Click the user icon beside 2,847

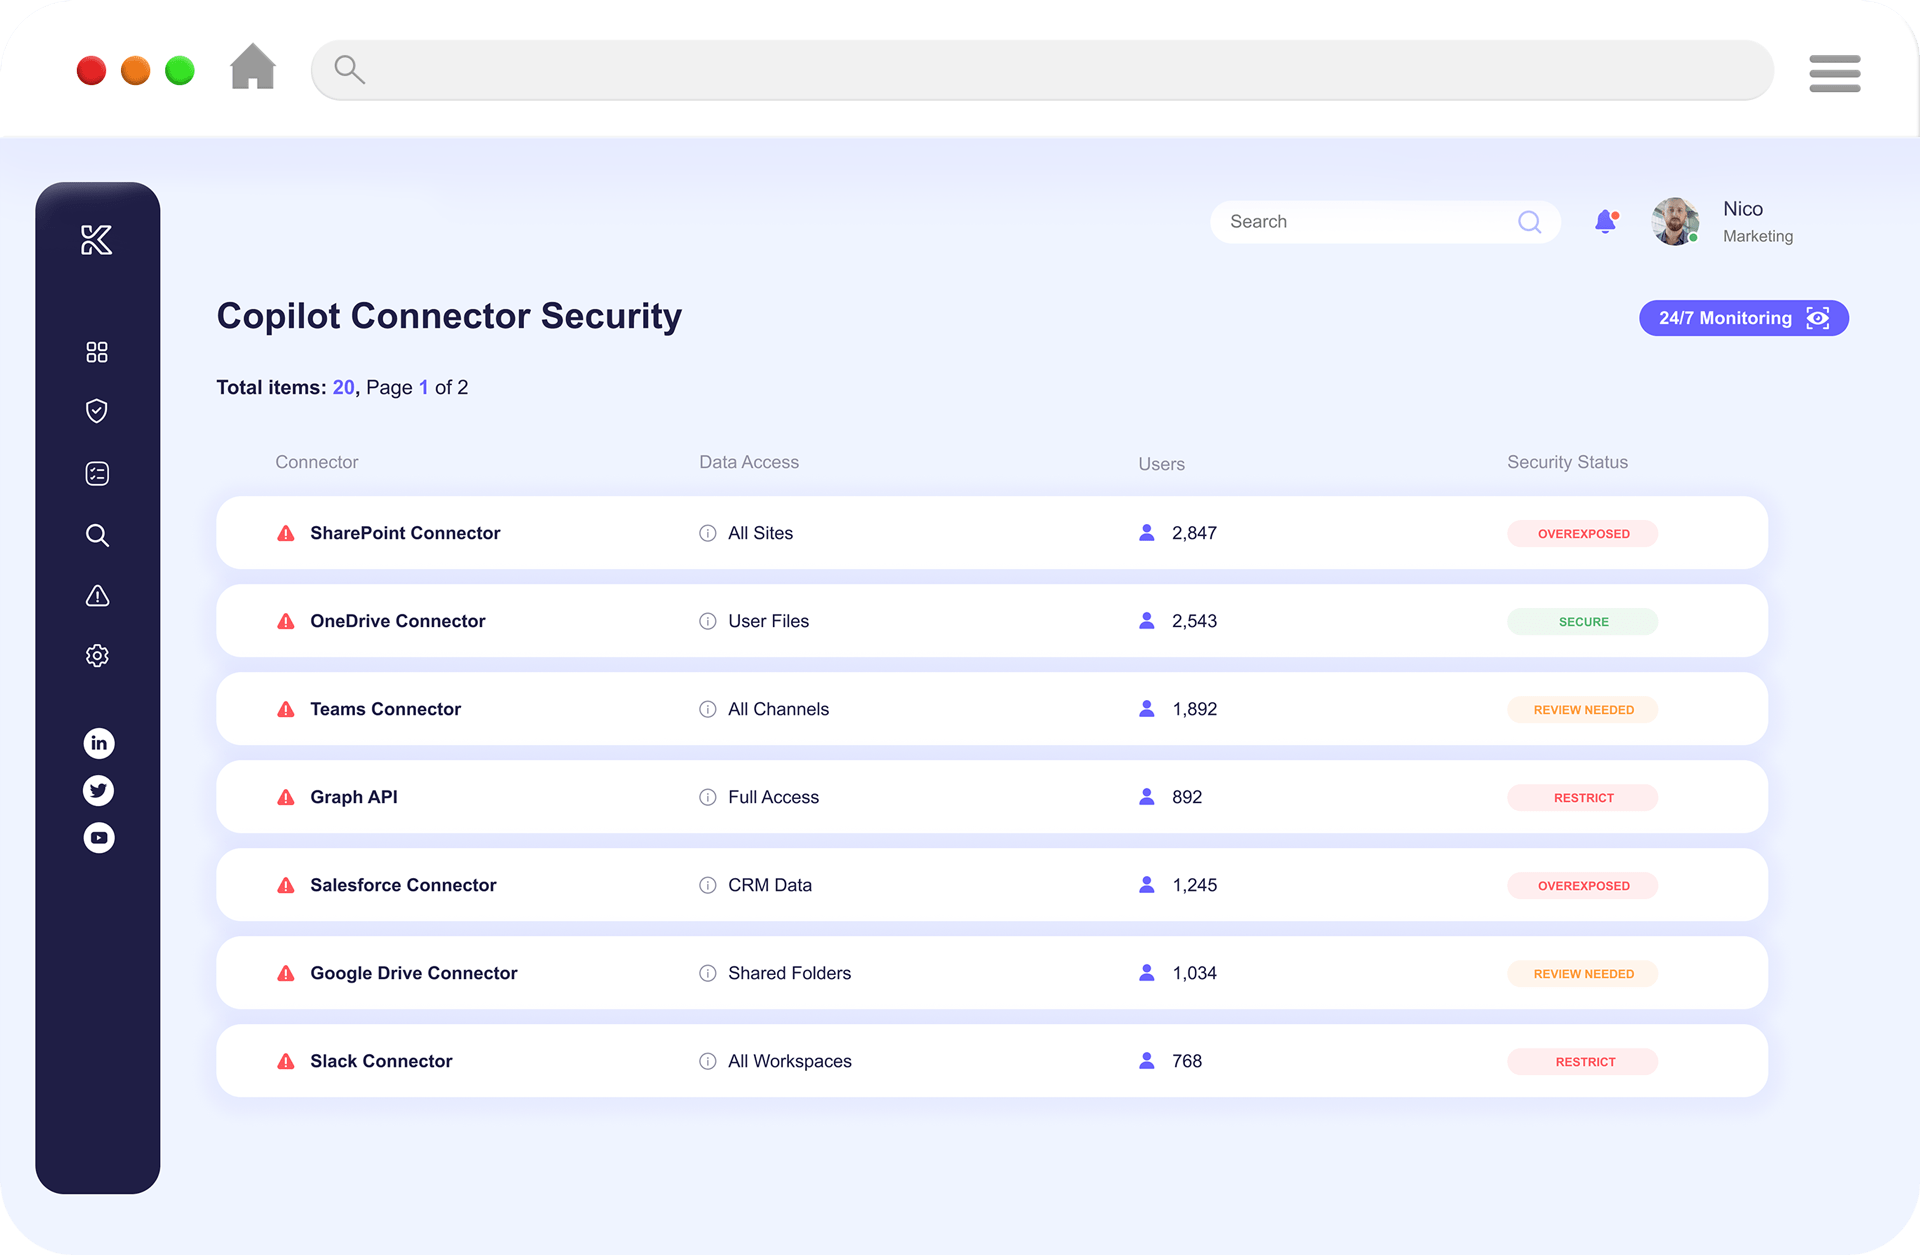tap(1147, 532)
